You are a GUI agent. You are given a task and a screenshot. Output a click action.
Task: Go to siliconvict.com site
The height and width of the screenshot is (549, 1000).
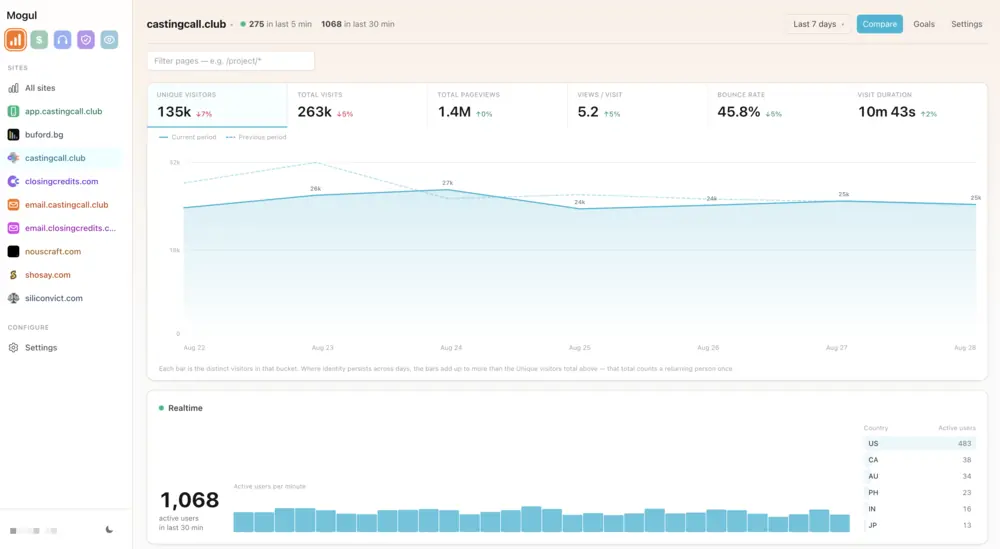pyautogui.click(x=54, y=298)
